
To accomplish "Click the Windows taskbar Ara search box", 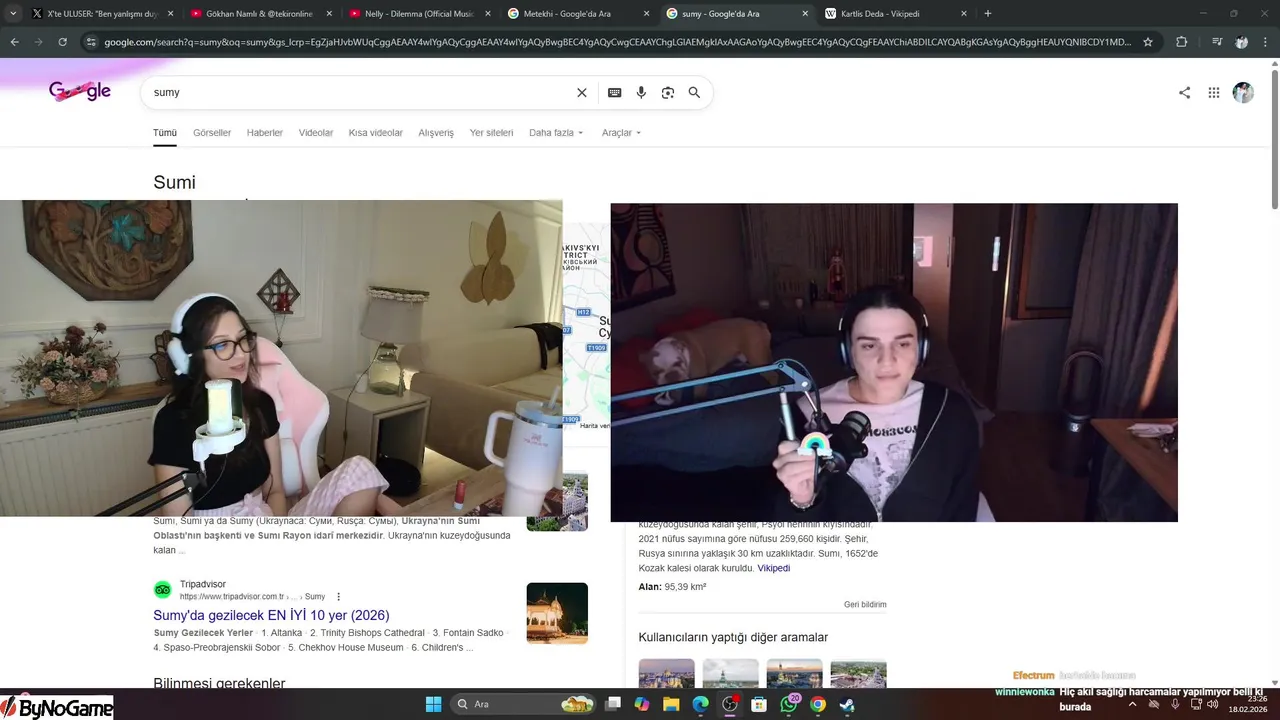I will 523,704.
